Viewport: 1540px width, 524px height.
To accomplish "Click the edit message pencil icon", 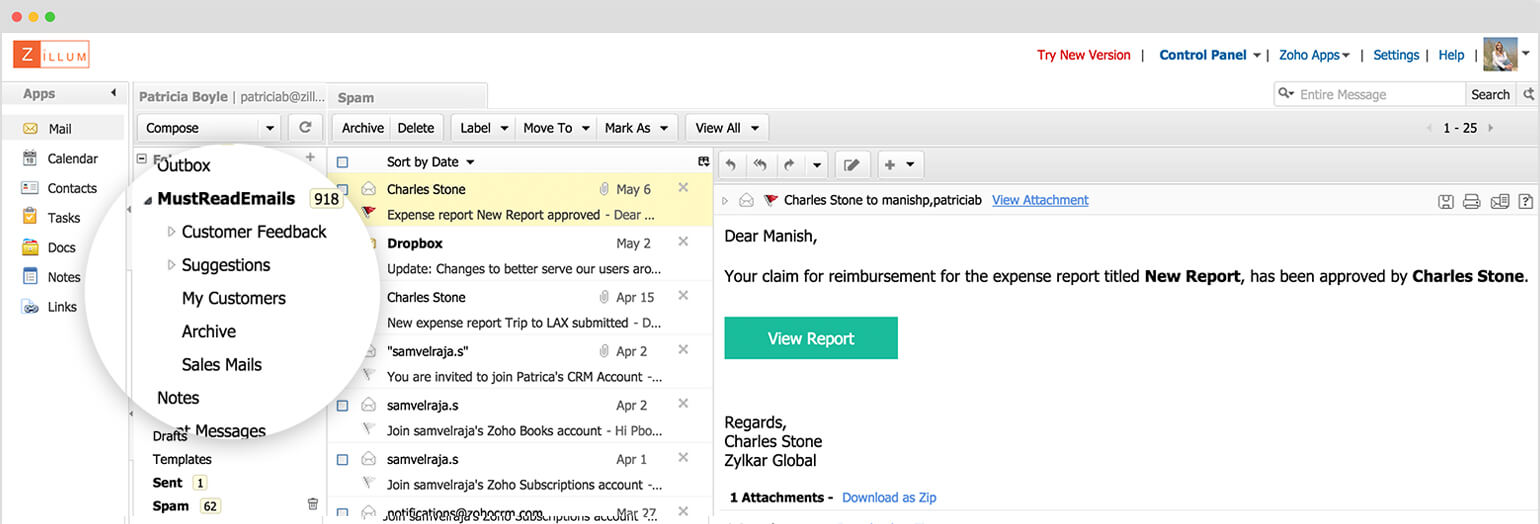I will [x=852, y=165].
